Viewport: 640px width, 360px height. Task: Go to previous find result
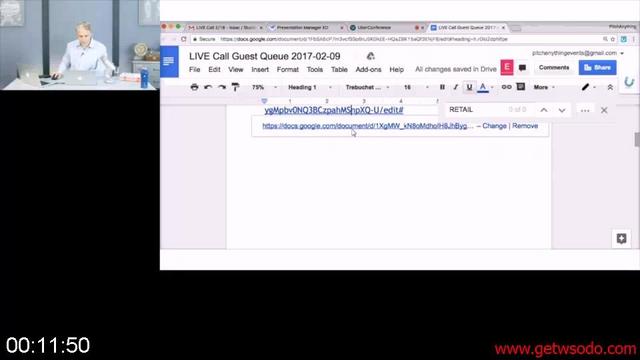pos(544,110)
